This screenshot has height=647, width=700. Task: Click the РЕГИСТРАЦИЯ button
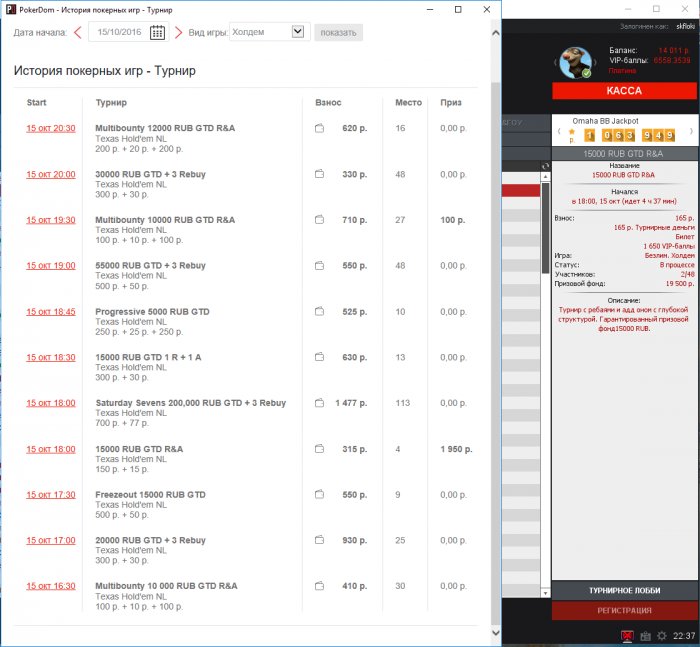[624, 610]
